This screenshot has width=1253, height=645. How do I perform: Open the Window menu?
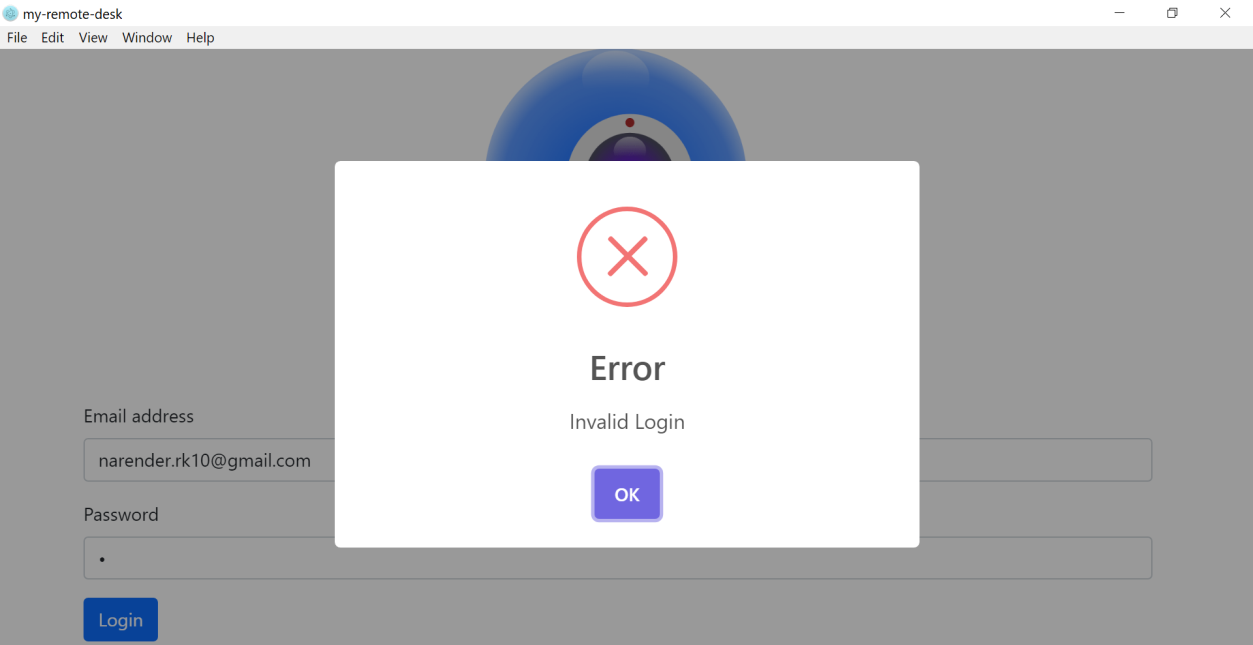pos(147,38)
